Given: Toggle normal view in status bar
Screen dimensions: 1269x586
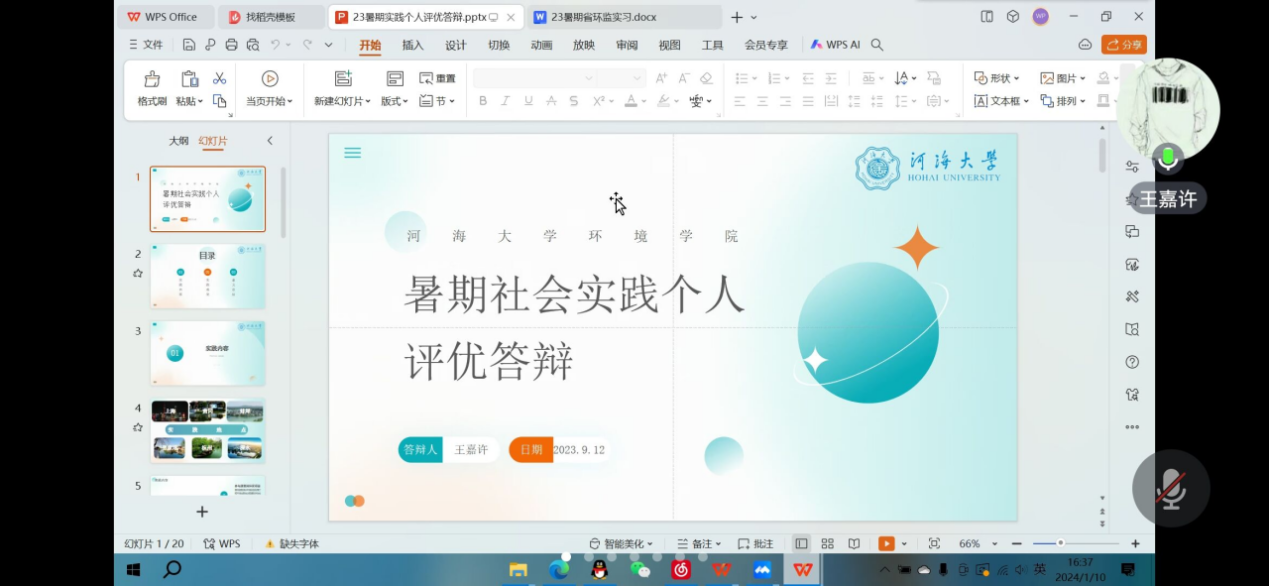Looking at the screenshot, I should tap(801, 544).
